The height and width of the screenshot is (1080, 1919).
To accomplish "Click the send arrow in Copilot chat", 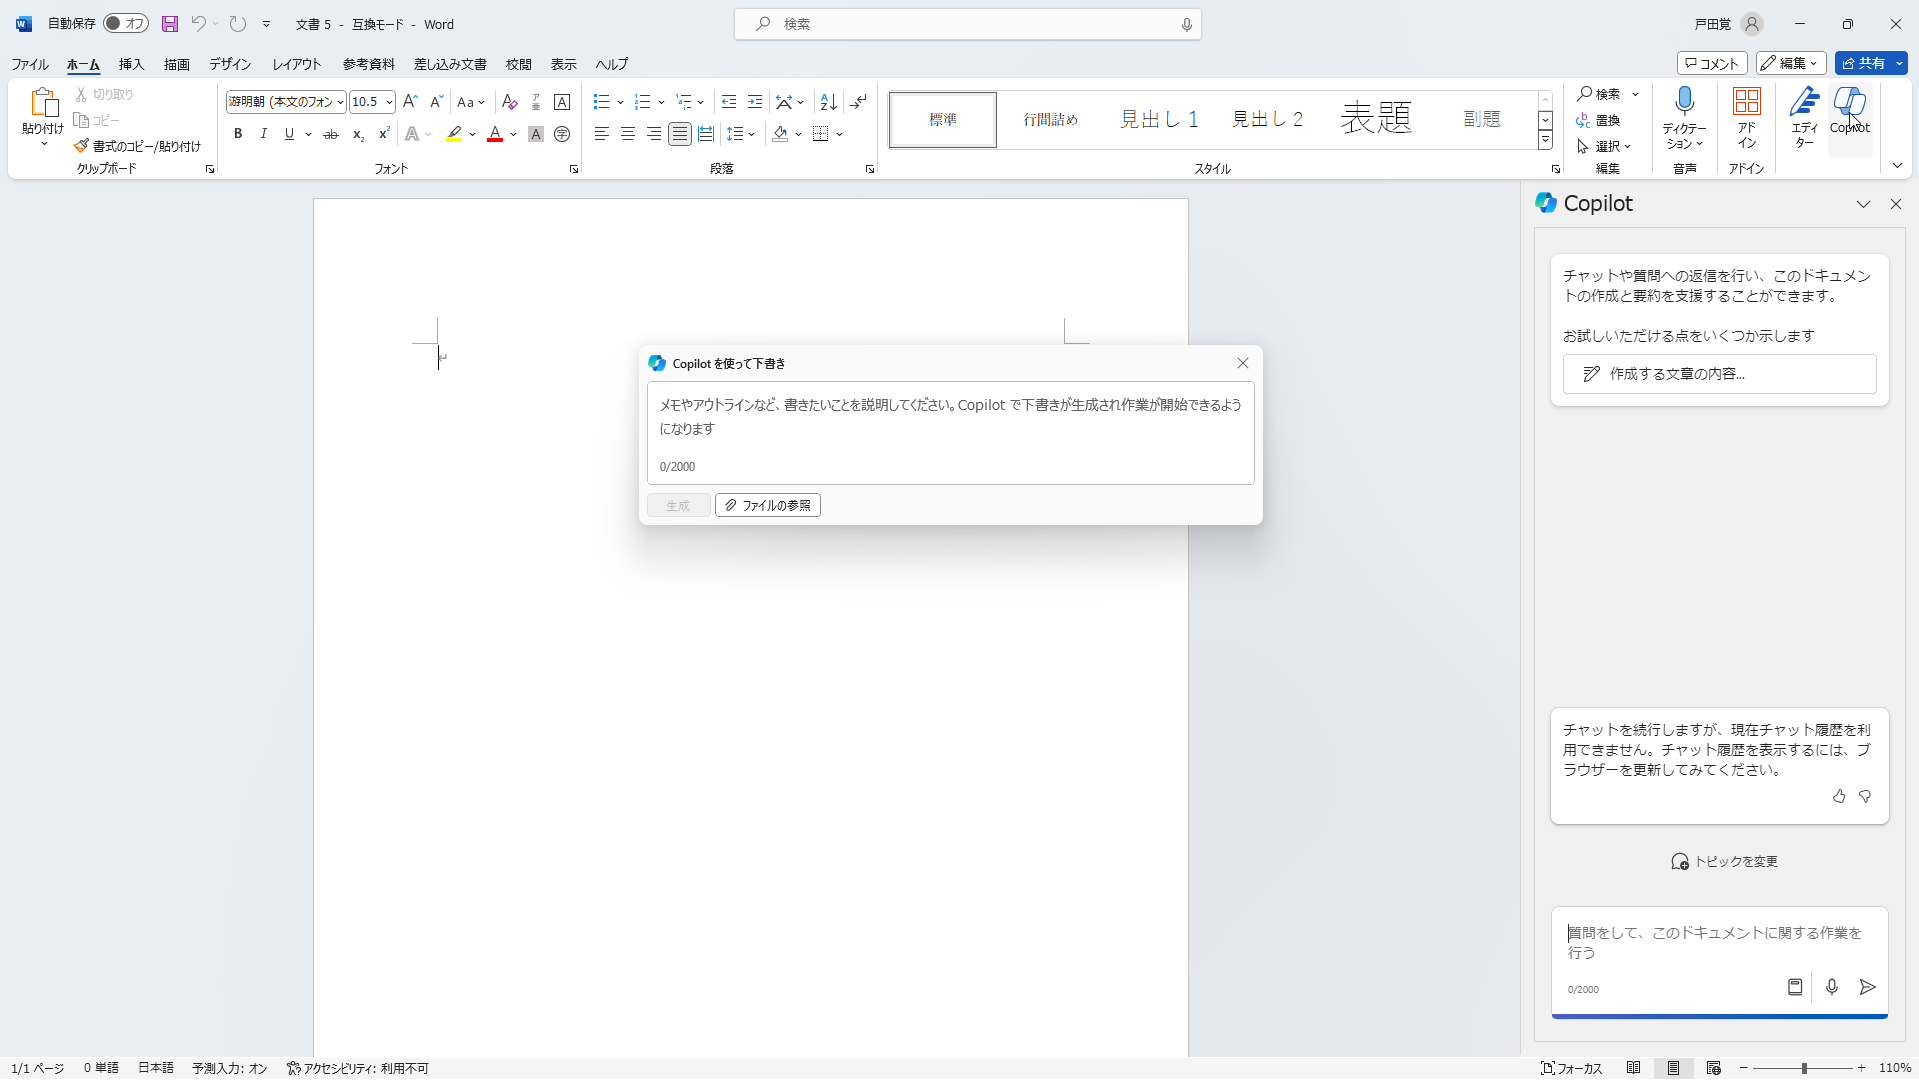I will 1867,987.
